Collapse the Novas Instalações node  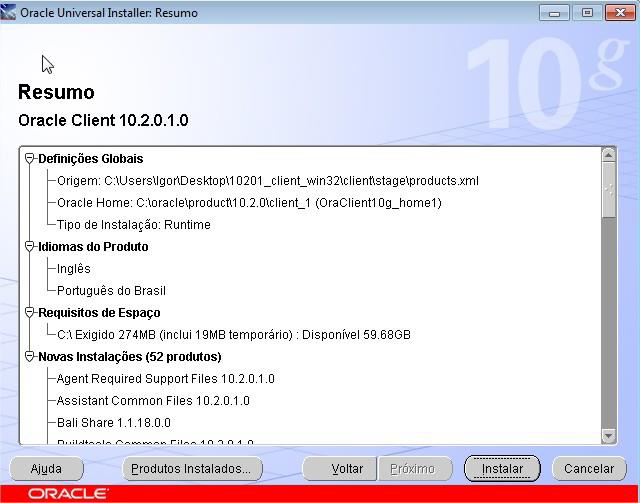(x=29, y=357)
